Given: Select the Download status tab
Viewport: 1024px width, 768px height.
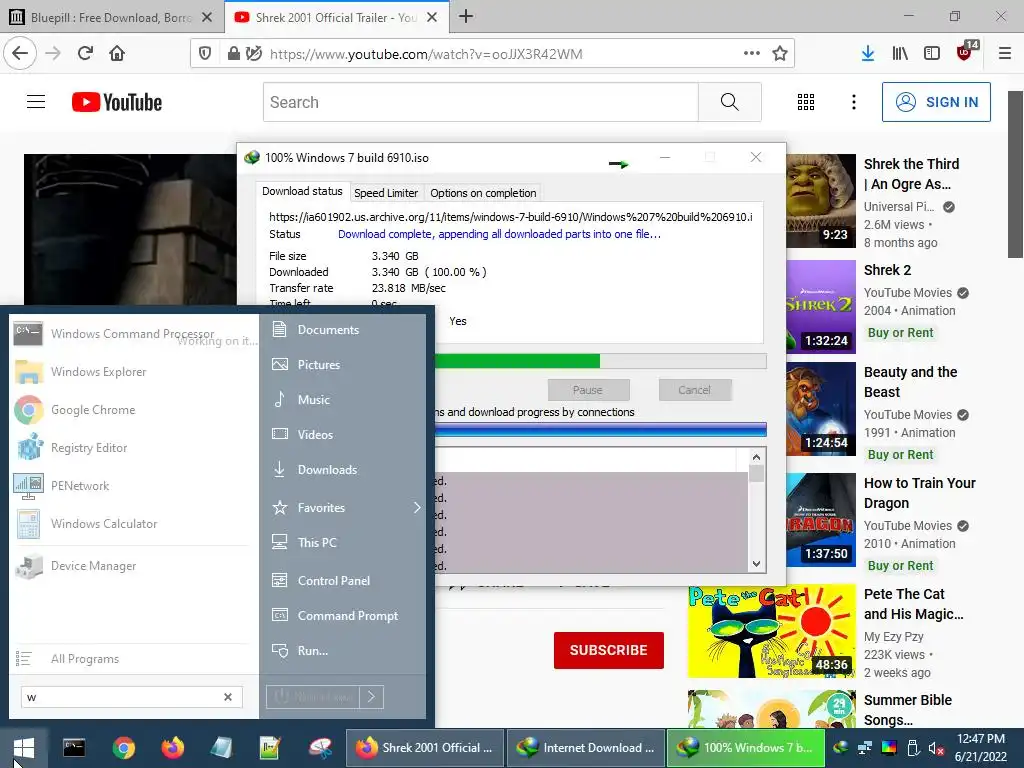Looking at the screenshot, I should (x=302, y=191).
